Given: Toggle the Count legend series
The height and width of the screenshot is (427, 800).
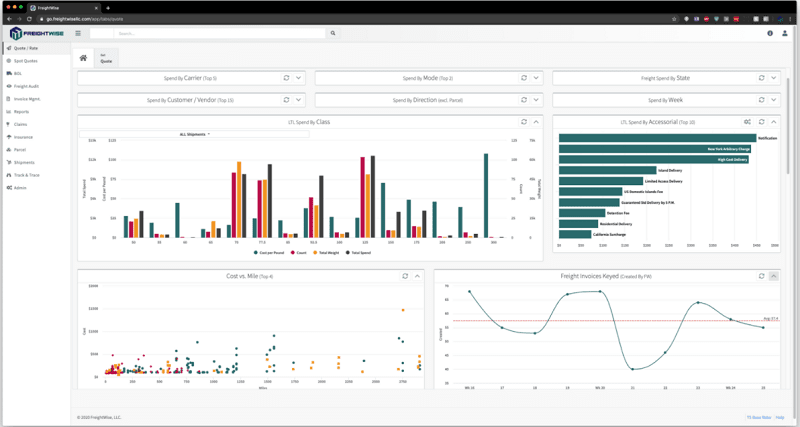Looking at the screenshot, I should click(x=301, y=253).
